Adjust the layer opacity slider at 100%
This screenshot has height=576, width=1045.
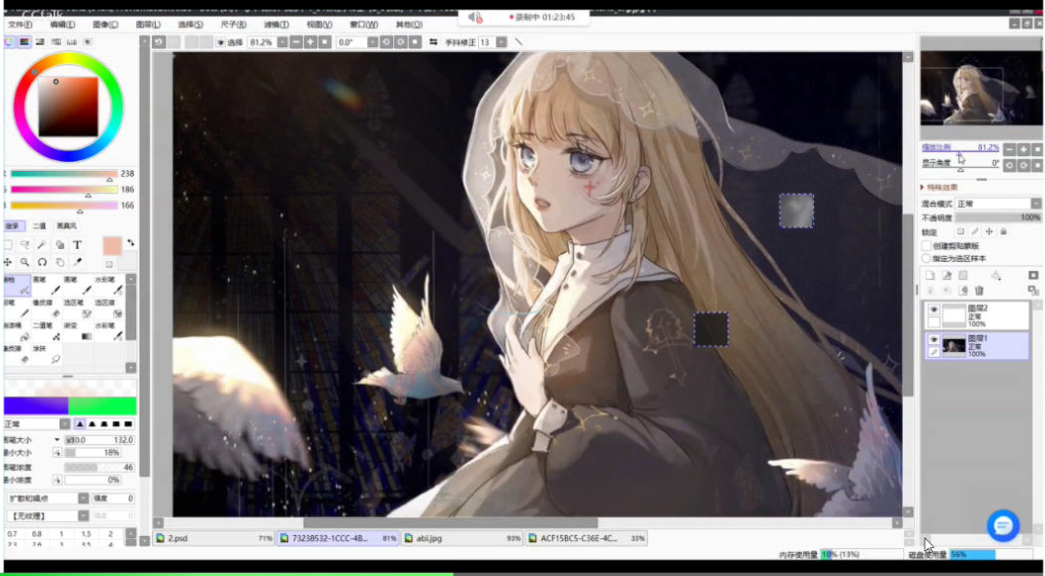[998, 217]
